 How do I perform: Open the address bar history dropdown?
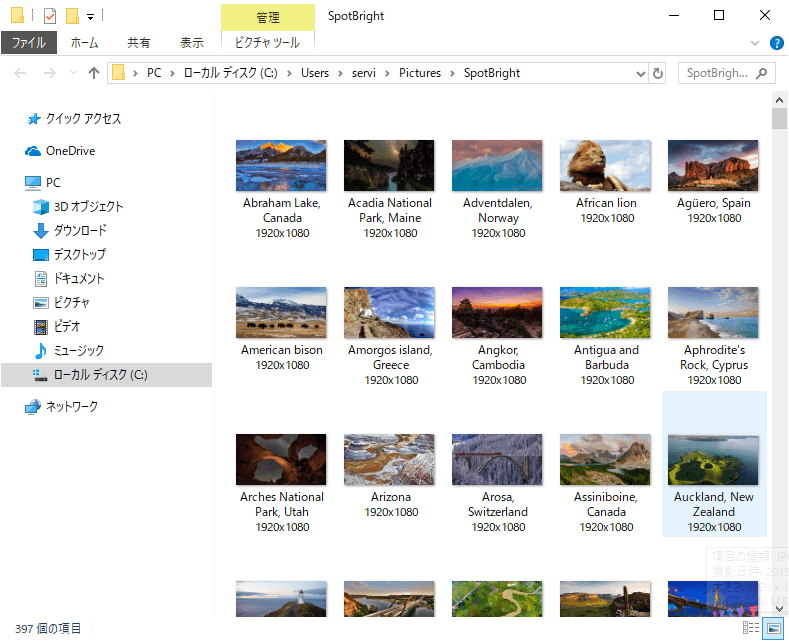641,74
